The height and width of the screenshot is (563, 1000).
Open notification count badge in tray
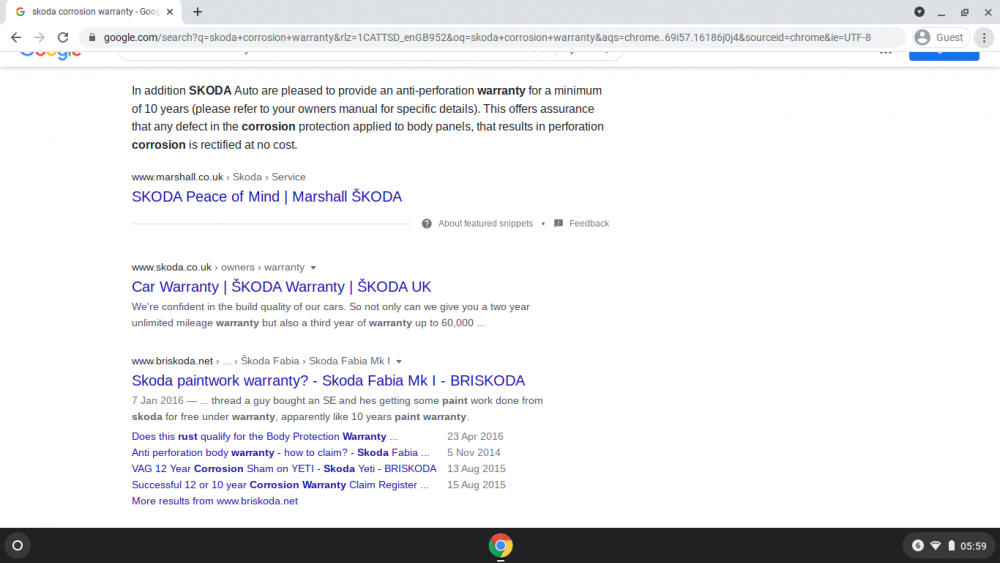click(x=918, y=545)
